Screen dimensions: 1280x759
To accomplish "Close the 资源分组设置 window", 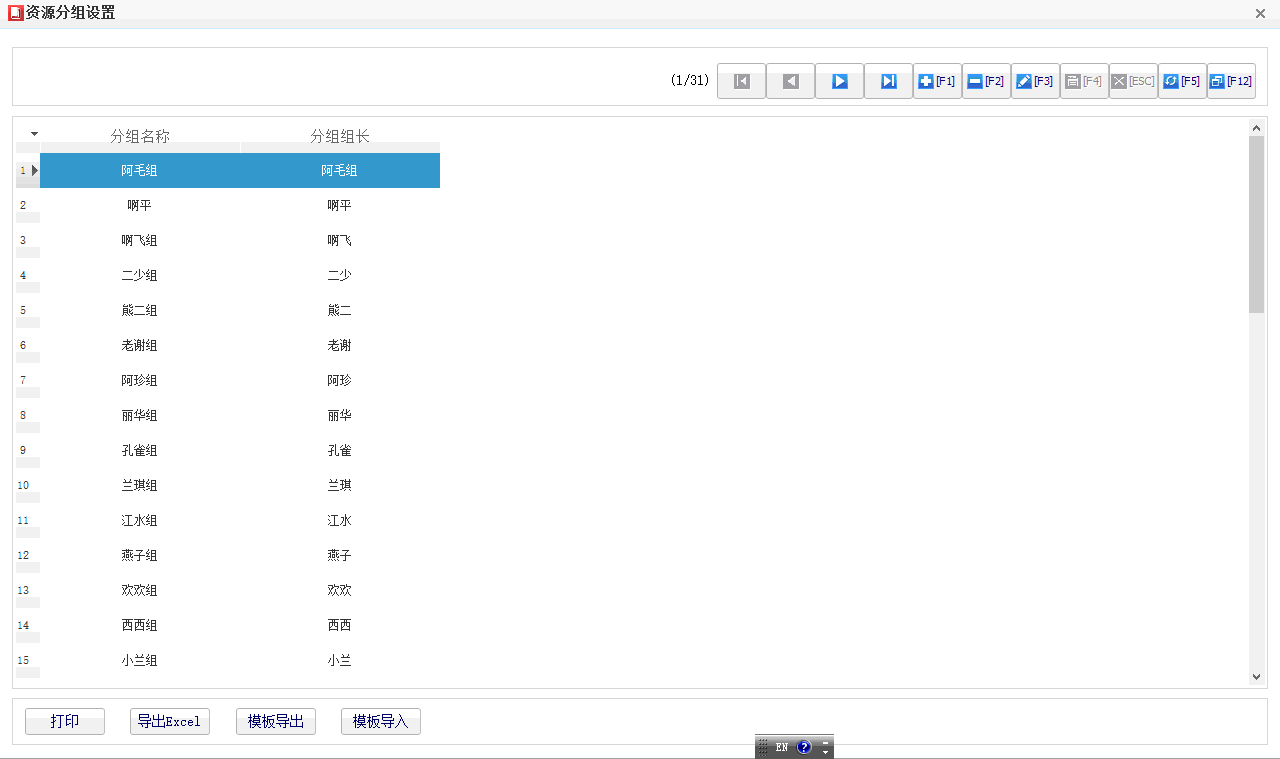I will (1261, 13).
